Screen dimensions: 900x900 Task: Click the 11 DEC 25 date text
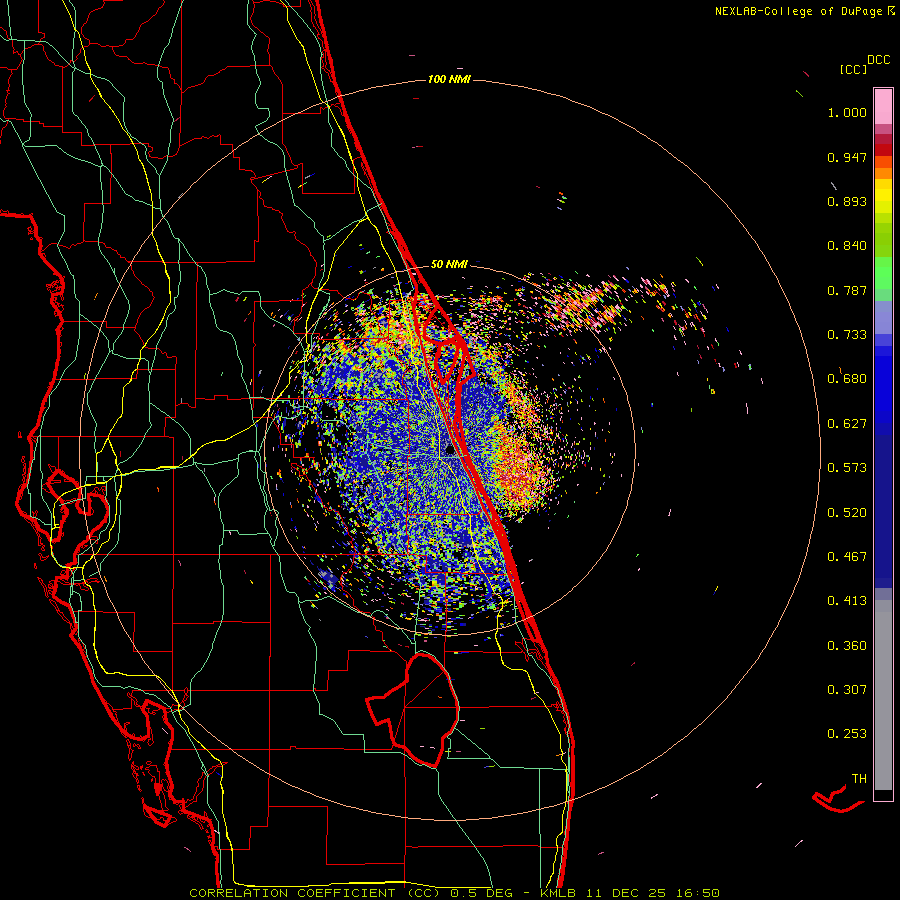[x=626, y=893]
